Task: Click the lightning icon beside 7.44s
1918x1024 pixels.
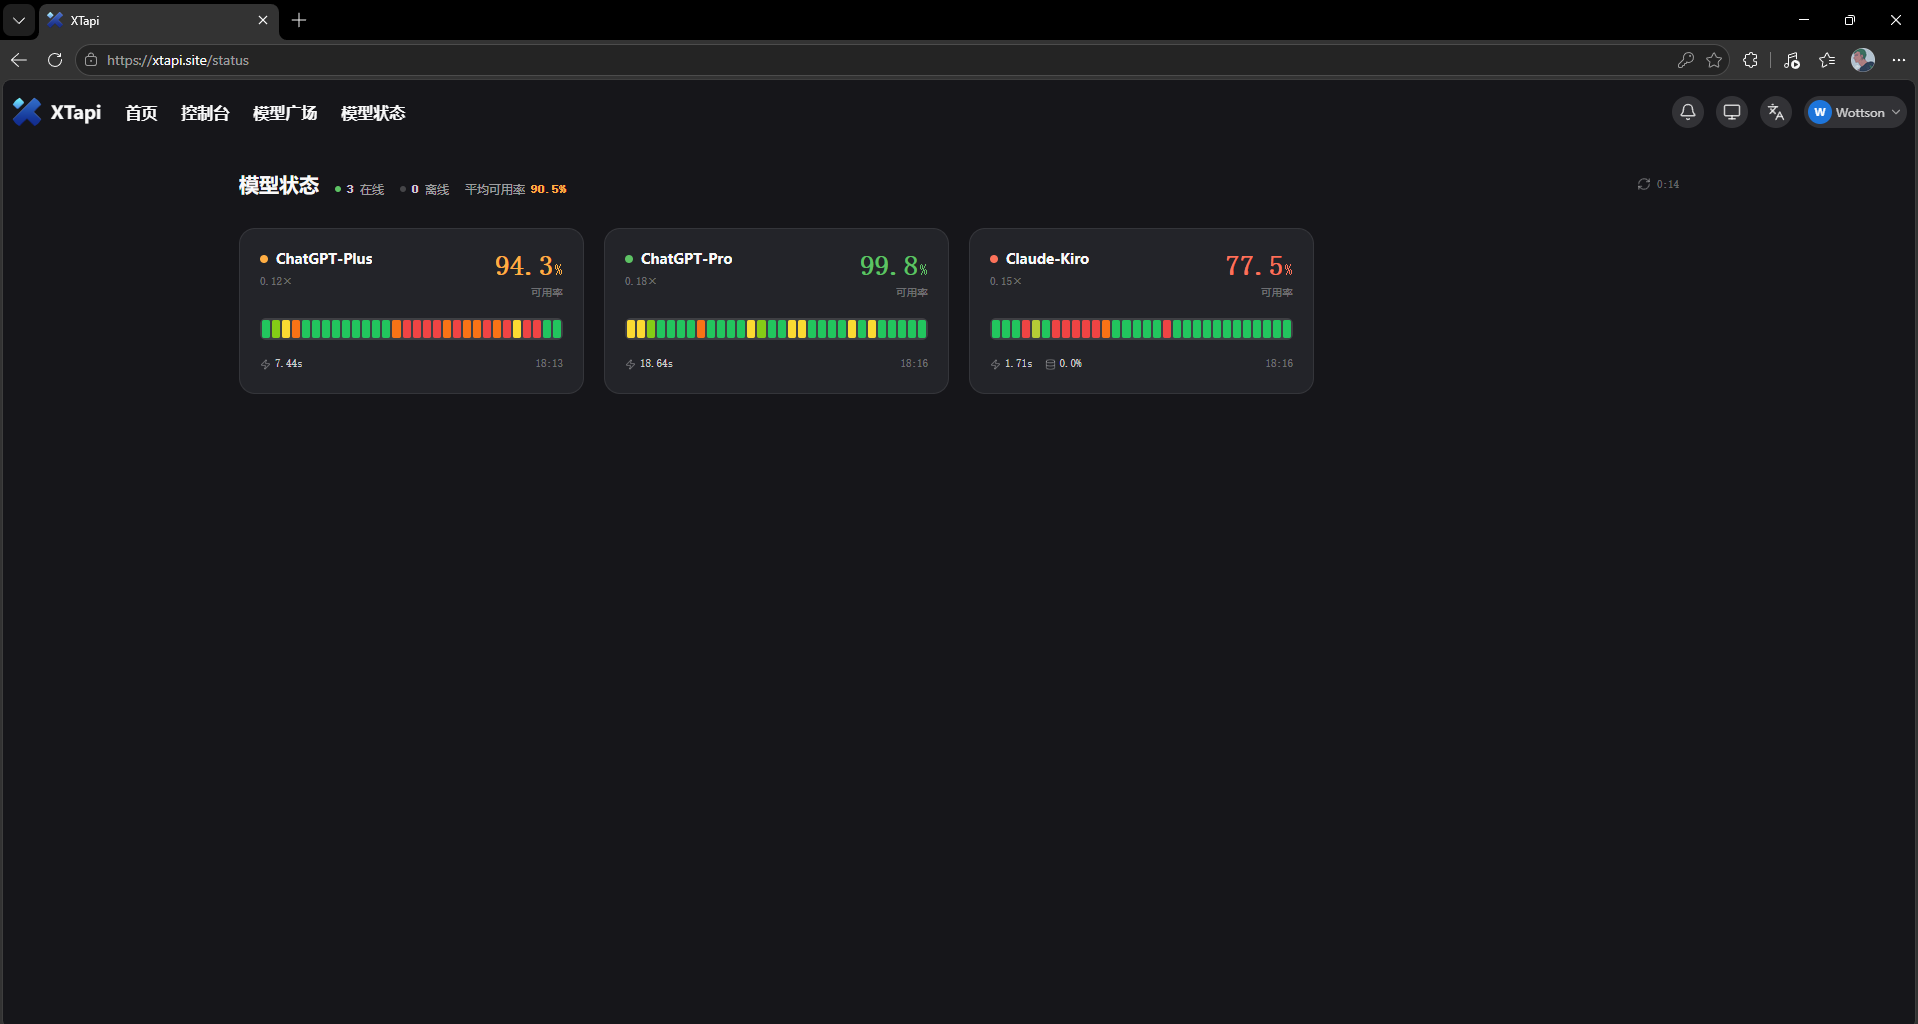Action: 265,364
